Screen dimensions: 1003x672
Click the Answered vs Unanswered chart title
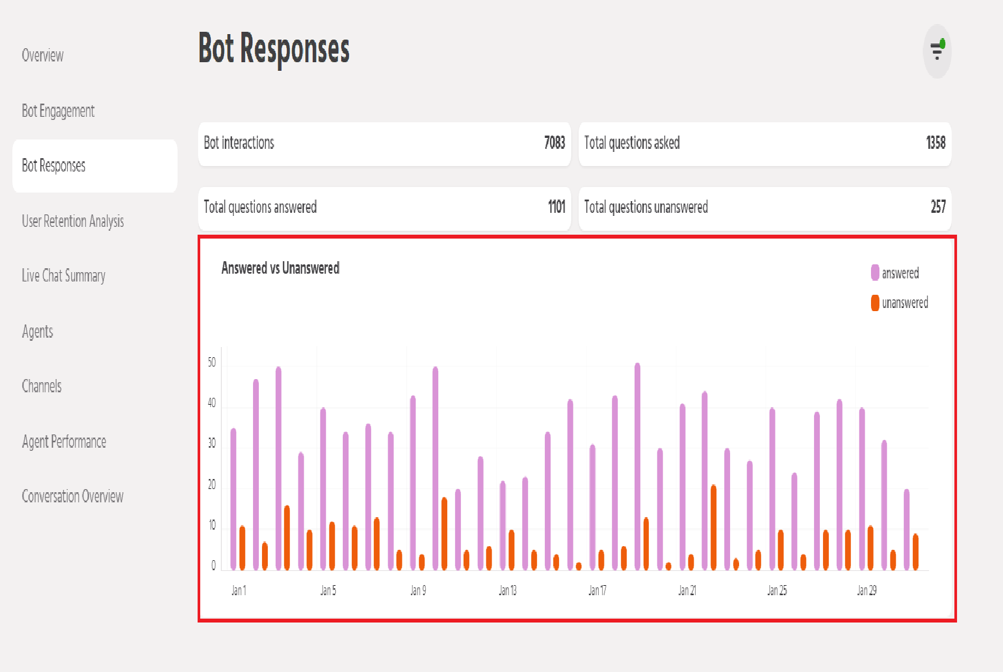click(280, 268)
